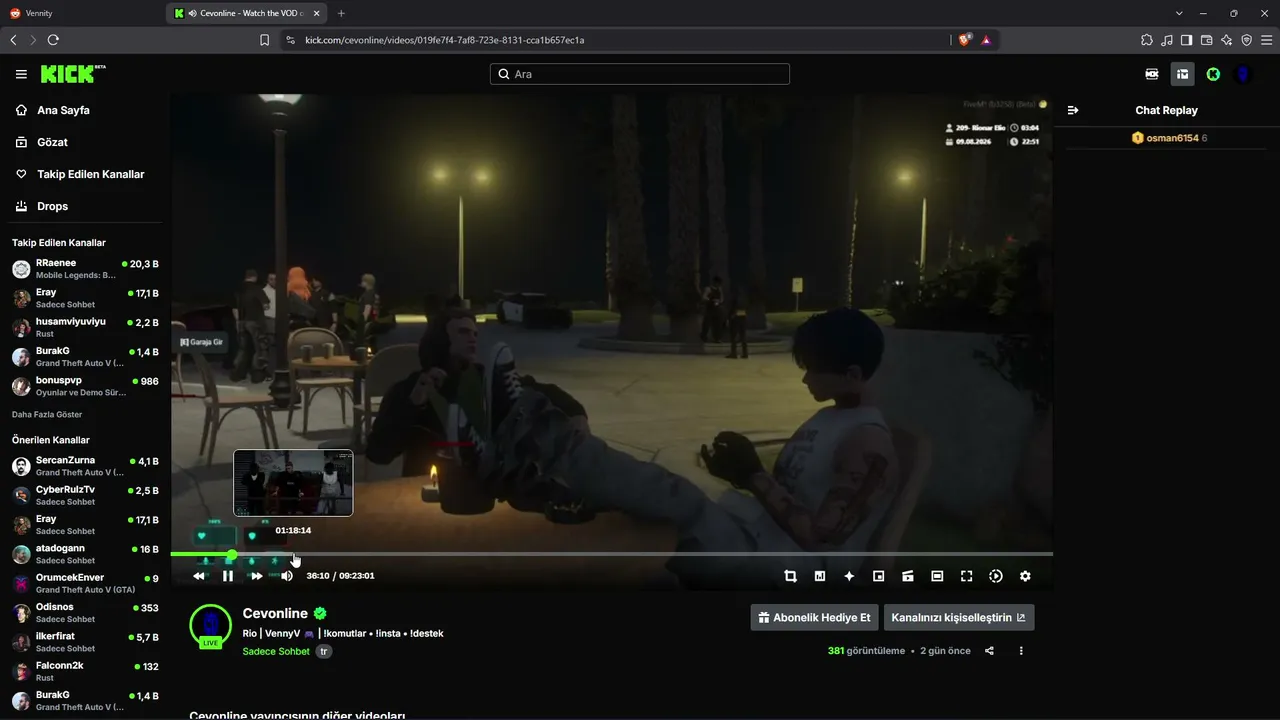Image resolution: width=1280 pixels, height=720 pixels.
Task: Collapse the Kick sidebar with hamburger menu
Action: (x=21, y=74)
